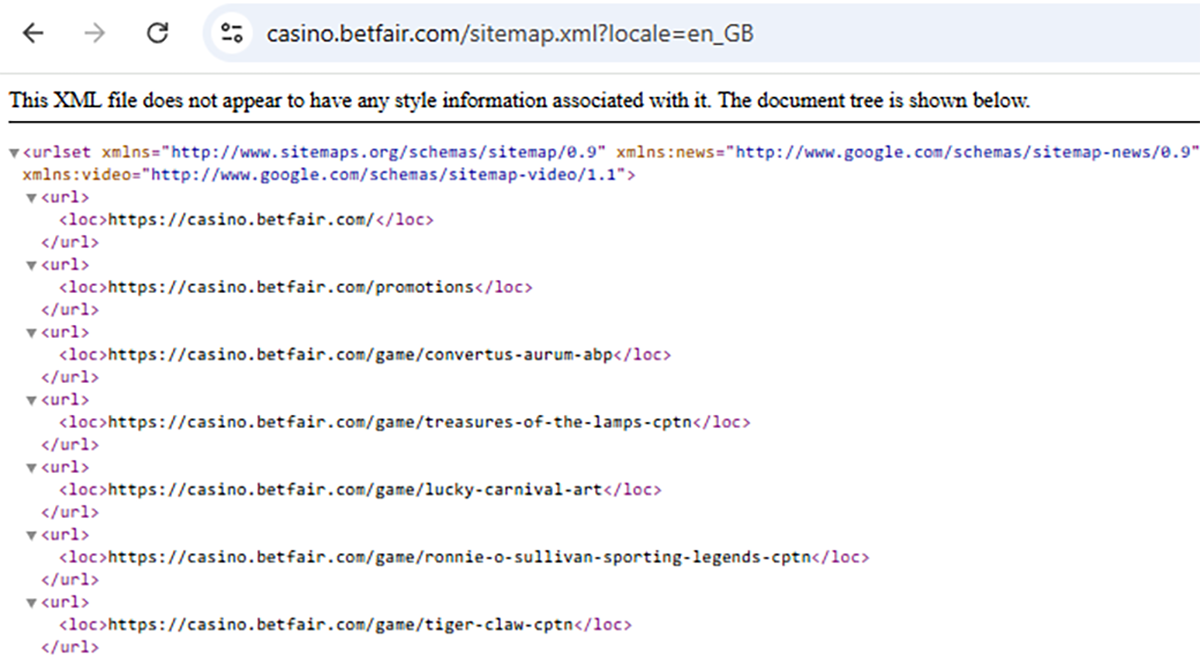Click the browser forward arrow
This screenshot has width=1200, height=656.
[x=95, y=33]
